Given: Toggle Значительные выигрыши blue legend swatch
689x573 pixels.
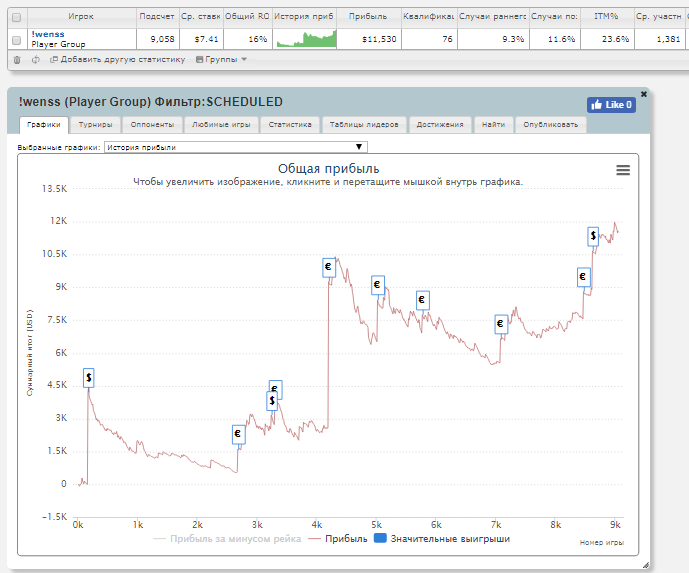Looking at the screenshot, I should coord(380,539).
